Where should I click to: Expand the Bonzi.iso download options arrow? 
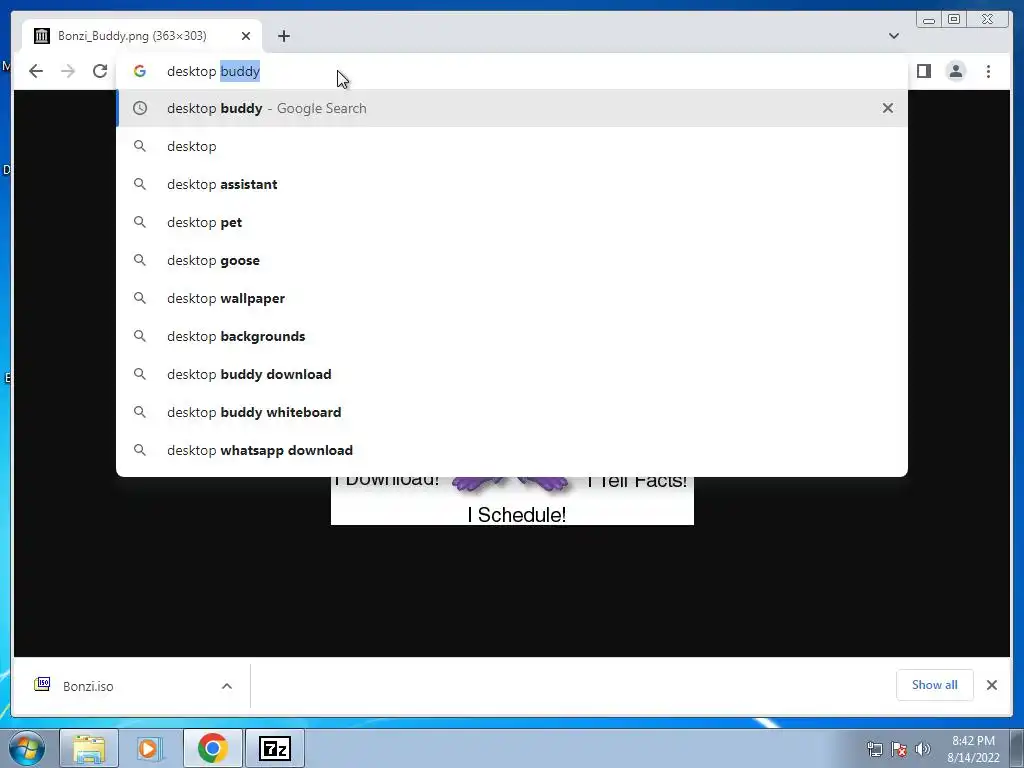point(227,686)
